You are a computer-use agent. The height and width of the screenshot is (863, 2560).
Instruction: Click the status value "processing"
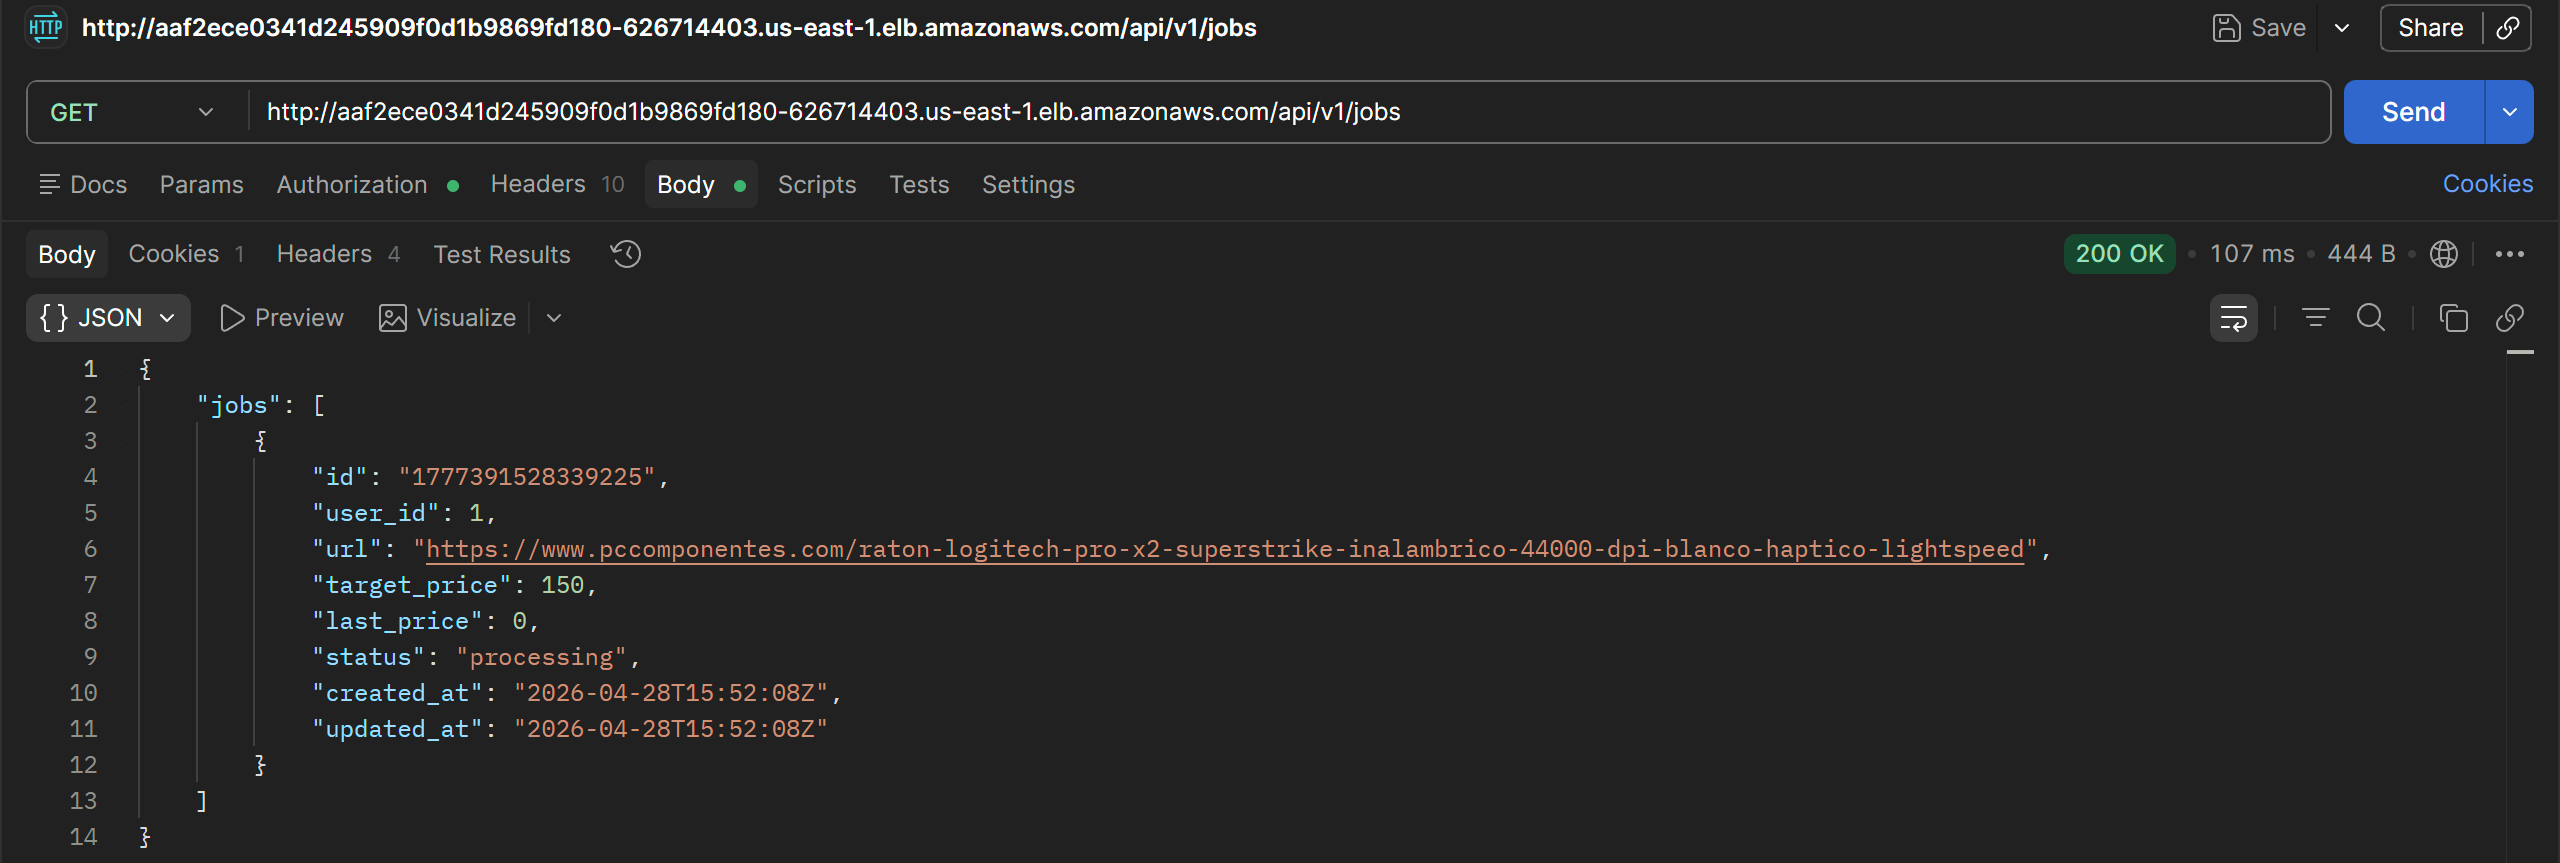[x=541, y=657]
